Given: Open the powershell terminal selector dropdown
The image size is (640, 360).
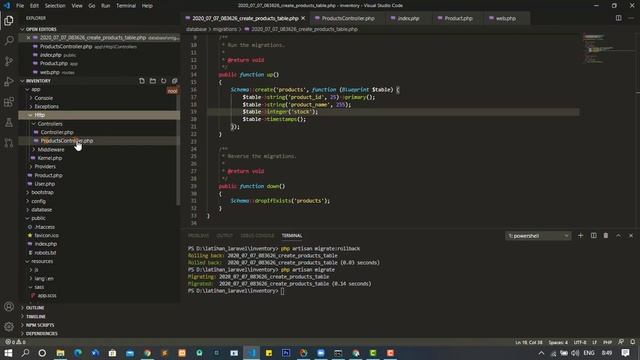Looking at the screenshot, I should [x=538, y=236].
